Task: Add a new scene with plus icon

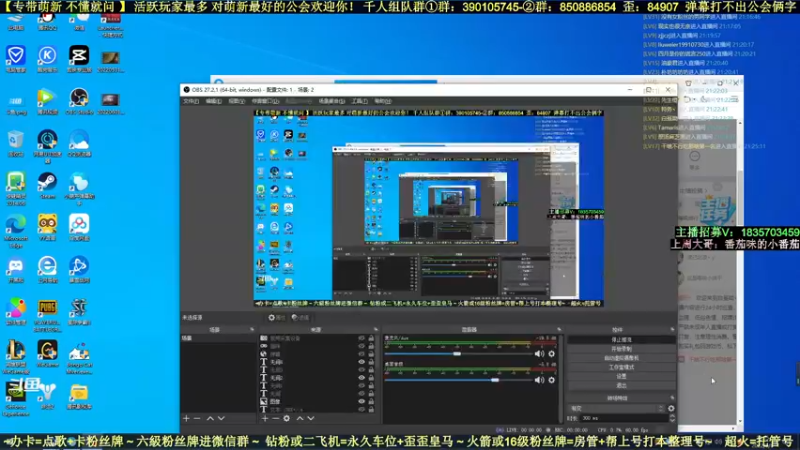Action: (186, 418)
